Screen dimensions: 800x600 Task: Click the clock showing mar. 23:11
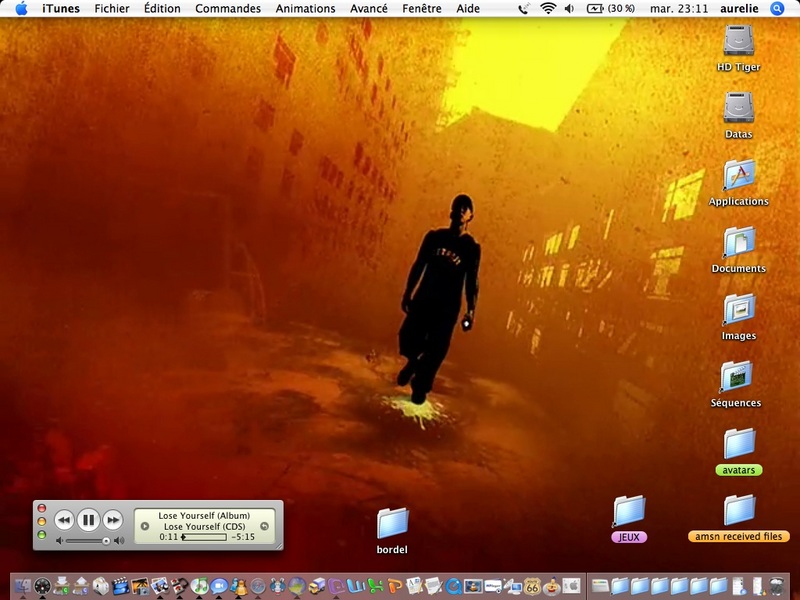pyautogui.click(x=679, y=9)
